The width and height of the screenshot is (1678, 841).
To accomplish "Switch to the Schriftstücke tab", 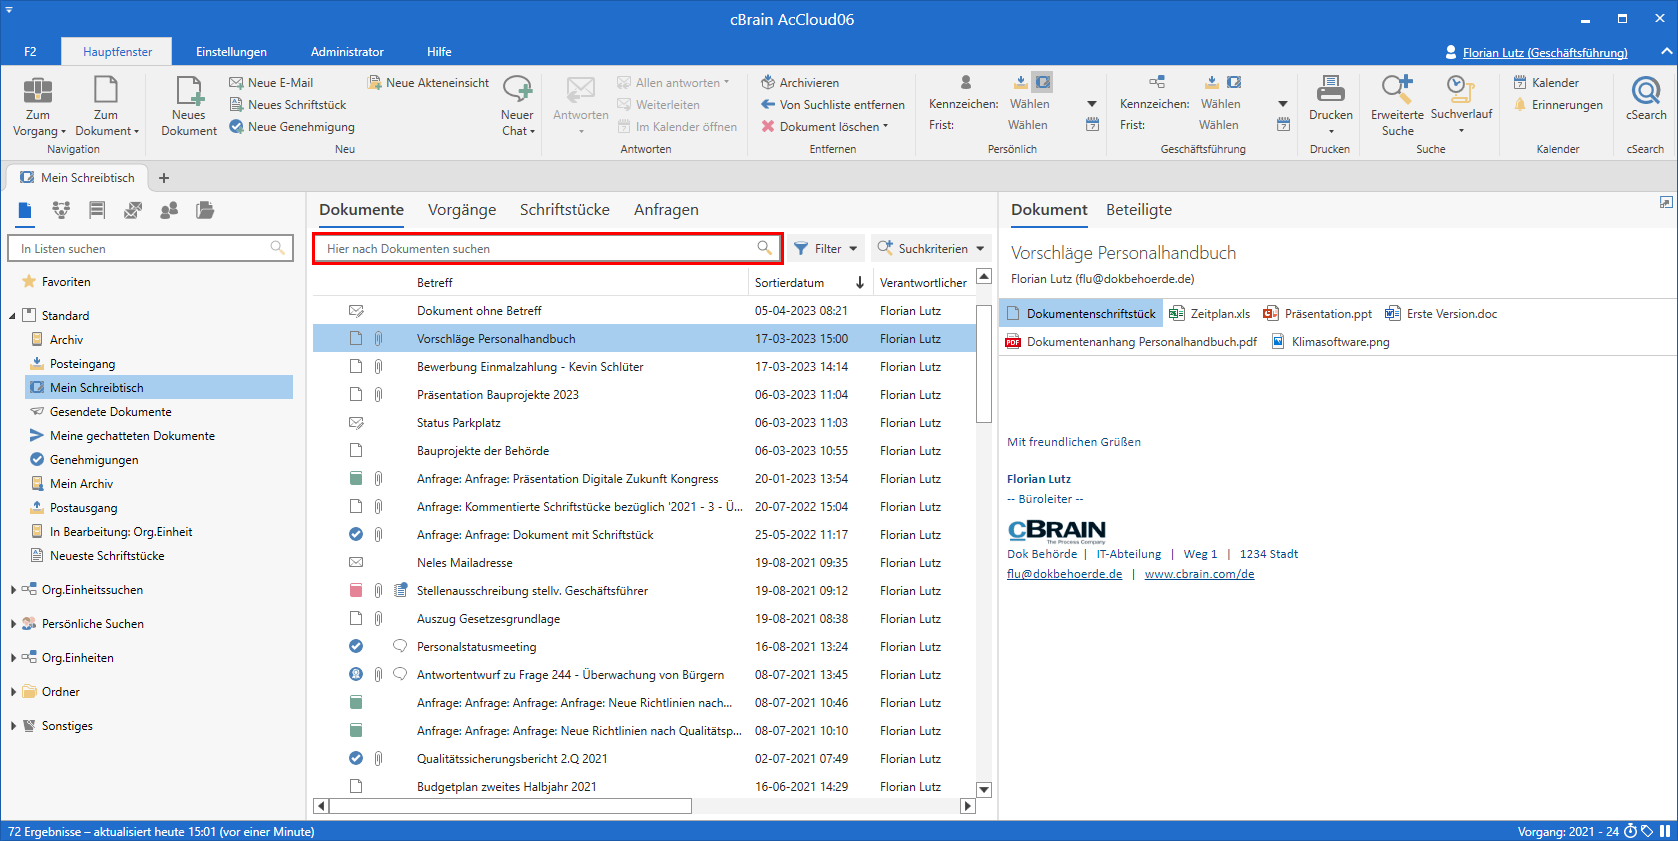I will click(565, 210).
